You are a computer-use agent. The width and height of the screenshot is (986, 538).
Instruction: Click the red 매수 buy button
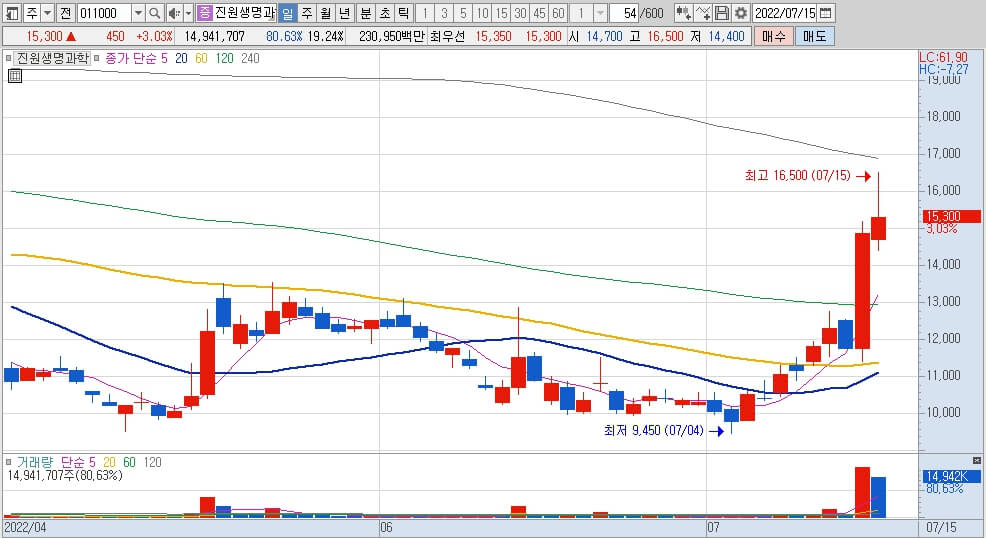[x=773, y=36]
